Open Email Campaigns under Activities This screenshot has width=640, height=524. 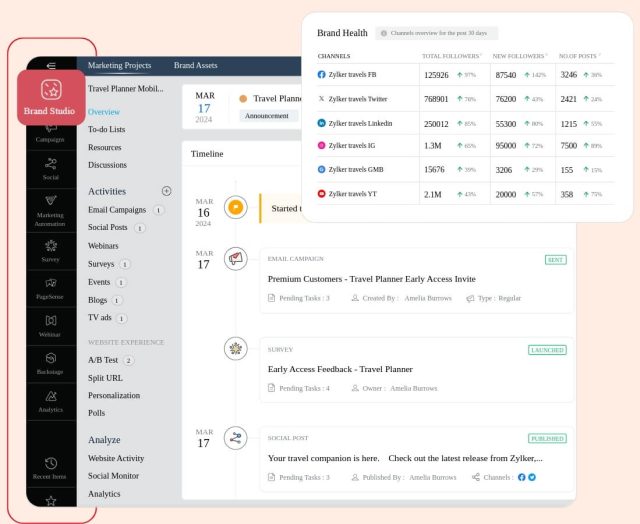117,210
